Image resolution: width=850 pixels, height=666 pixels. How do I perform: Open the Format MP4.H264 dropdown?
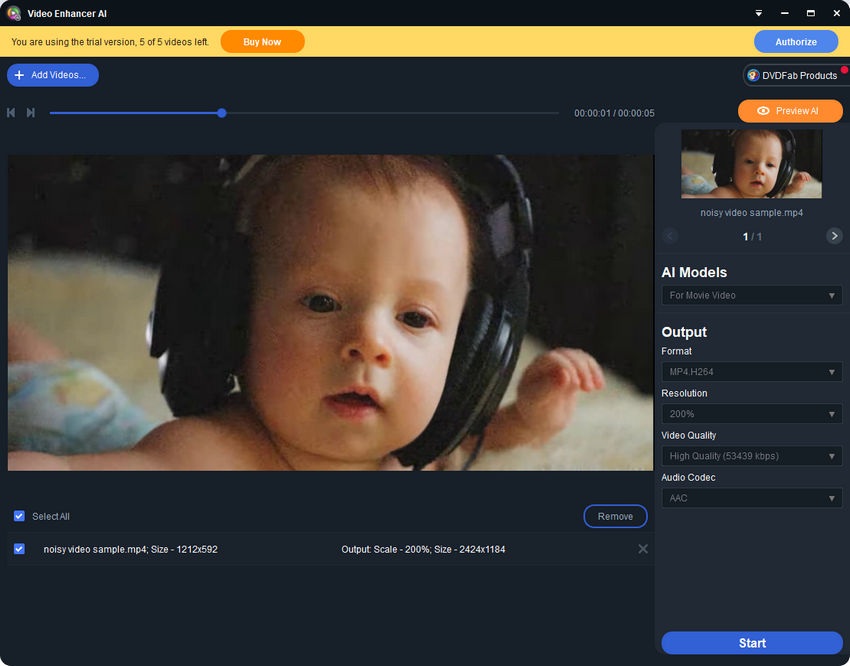pyautogui.click(x=751, y=372)
